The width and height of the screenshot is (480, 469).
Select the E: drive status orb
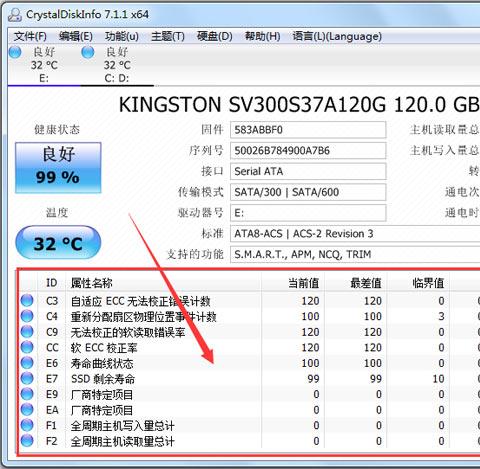(15, 52)
